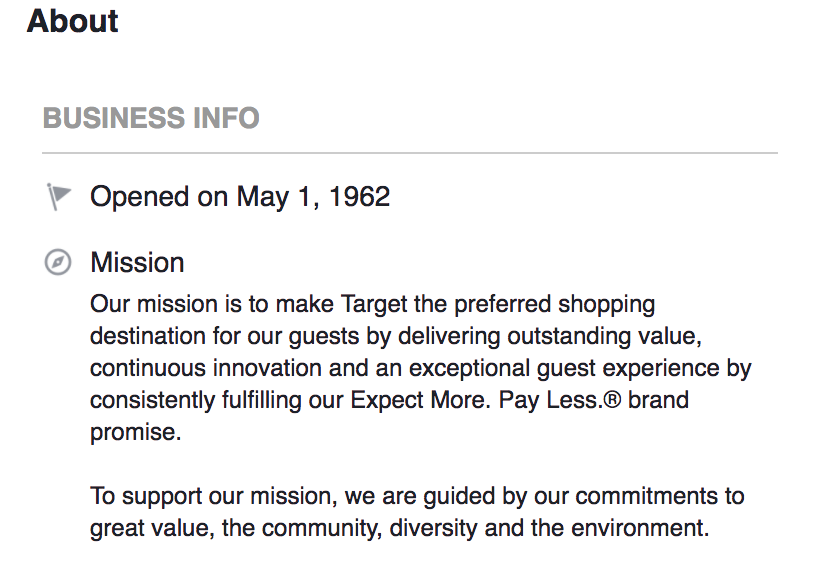Click the word 'commitments' in second paragraph
This screenshot has height=567, width=815.
(x=644, y=496)
